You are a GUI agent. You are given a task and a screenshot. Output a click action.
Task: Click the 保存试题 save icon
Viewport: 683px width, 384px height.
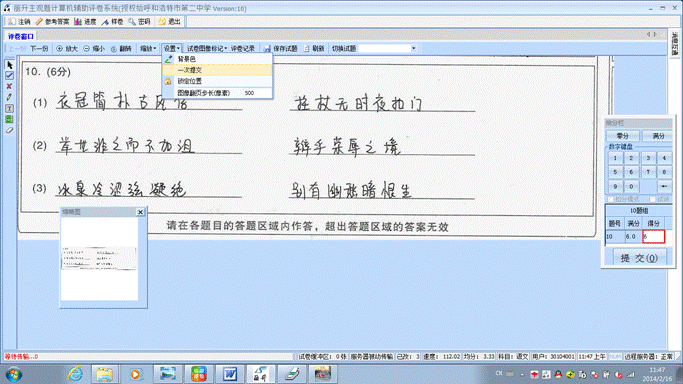pos(267,49)
